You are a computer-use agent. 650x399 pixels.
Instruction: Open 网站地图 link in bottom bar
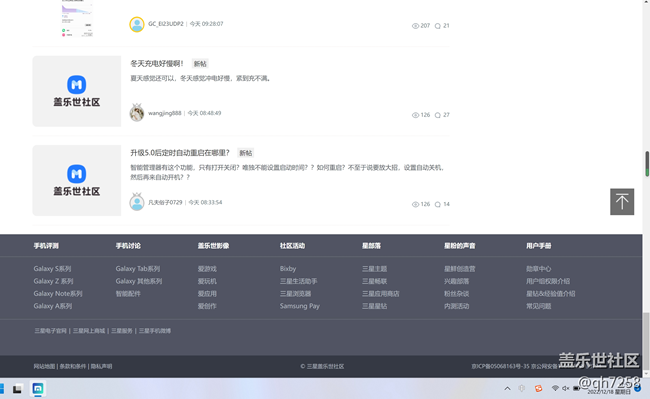pyautogui.click(x=44, y=366)
